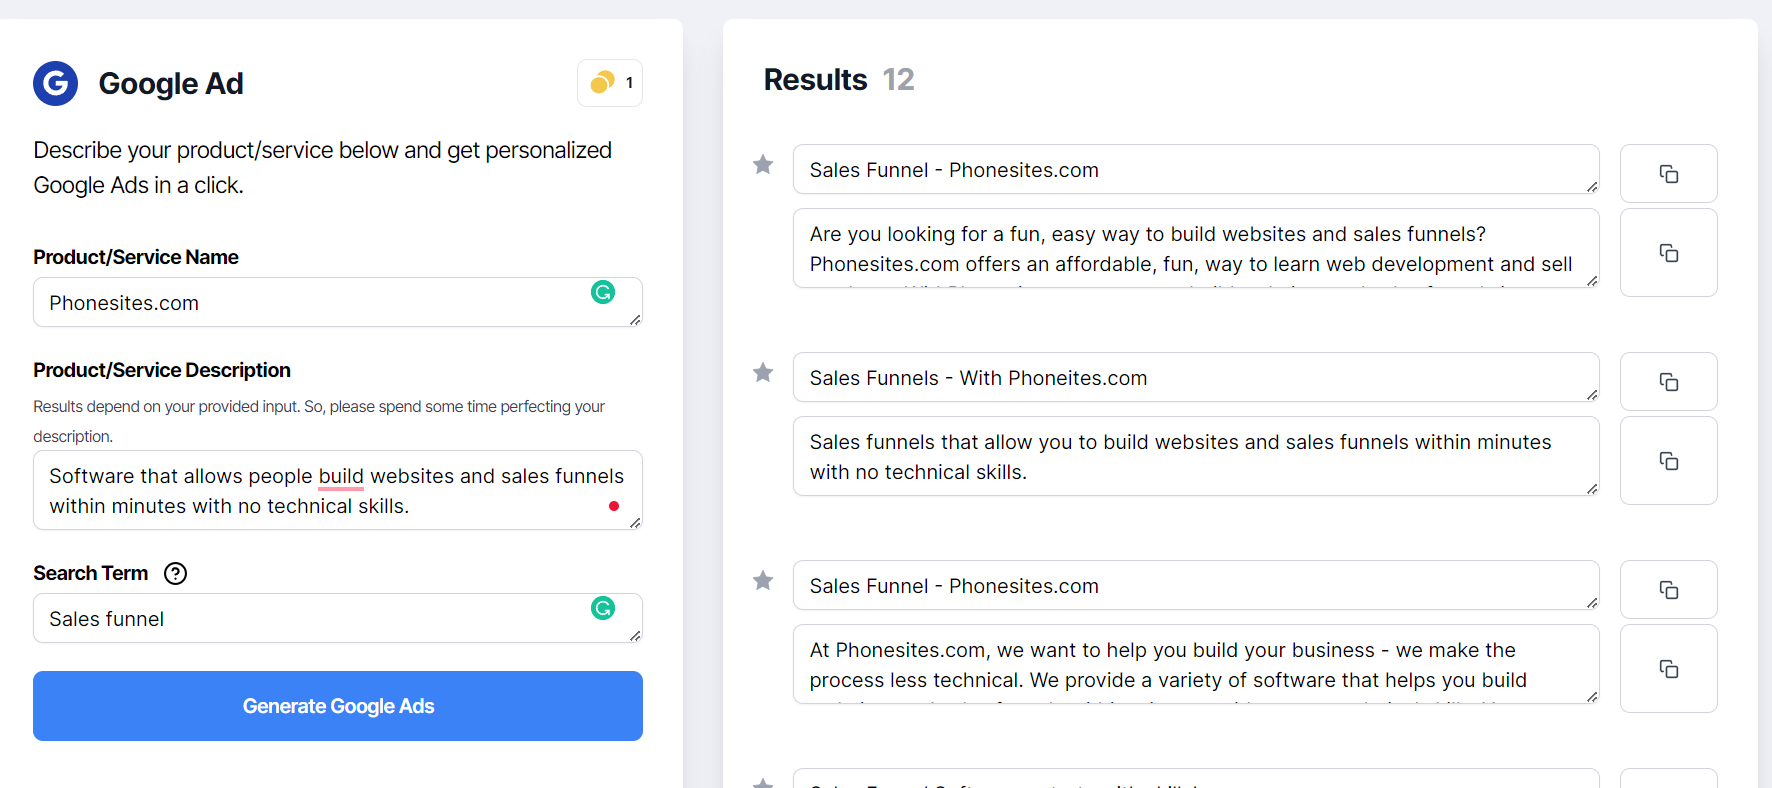Copy the first result headline Sales Funnel - Phonesites.com

point(1668,173)
